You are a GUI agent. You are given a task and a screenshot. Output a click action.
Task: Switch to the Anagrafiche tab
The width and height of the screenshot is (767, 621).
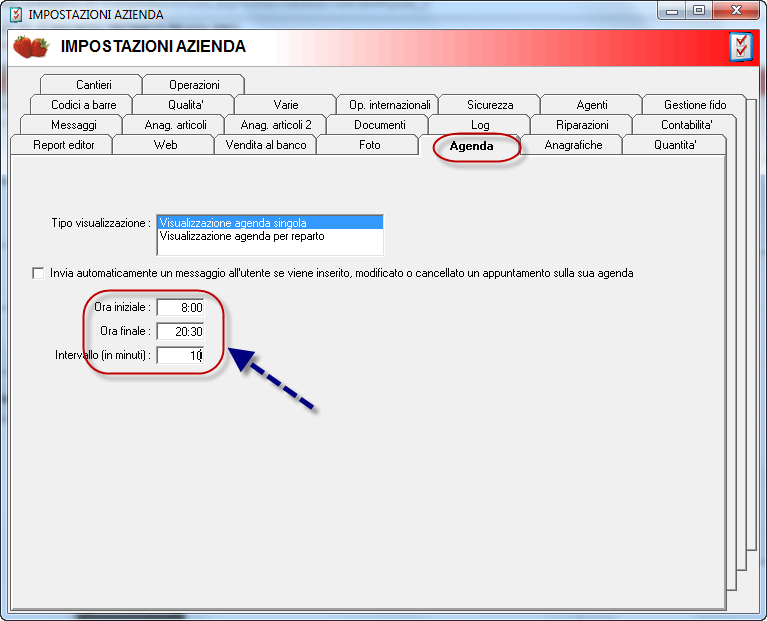click(x=572, y=145)
